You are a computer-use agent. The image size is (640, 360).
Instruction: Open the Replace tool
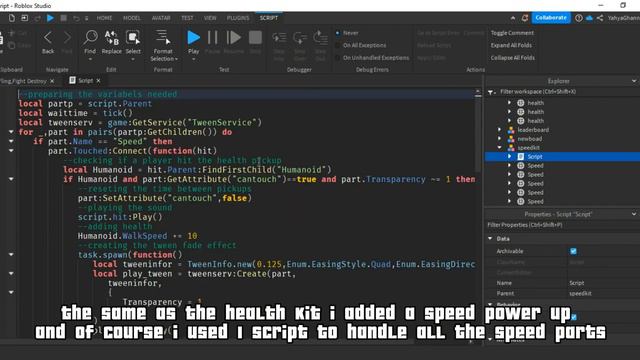point(111,38)
